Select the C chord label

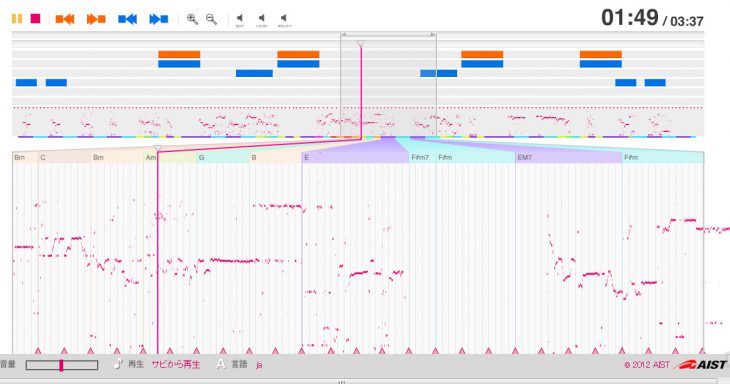[x=43, y=157]
